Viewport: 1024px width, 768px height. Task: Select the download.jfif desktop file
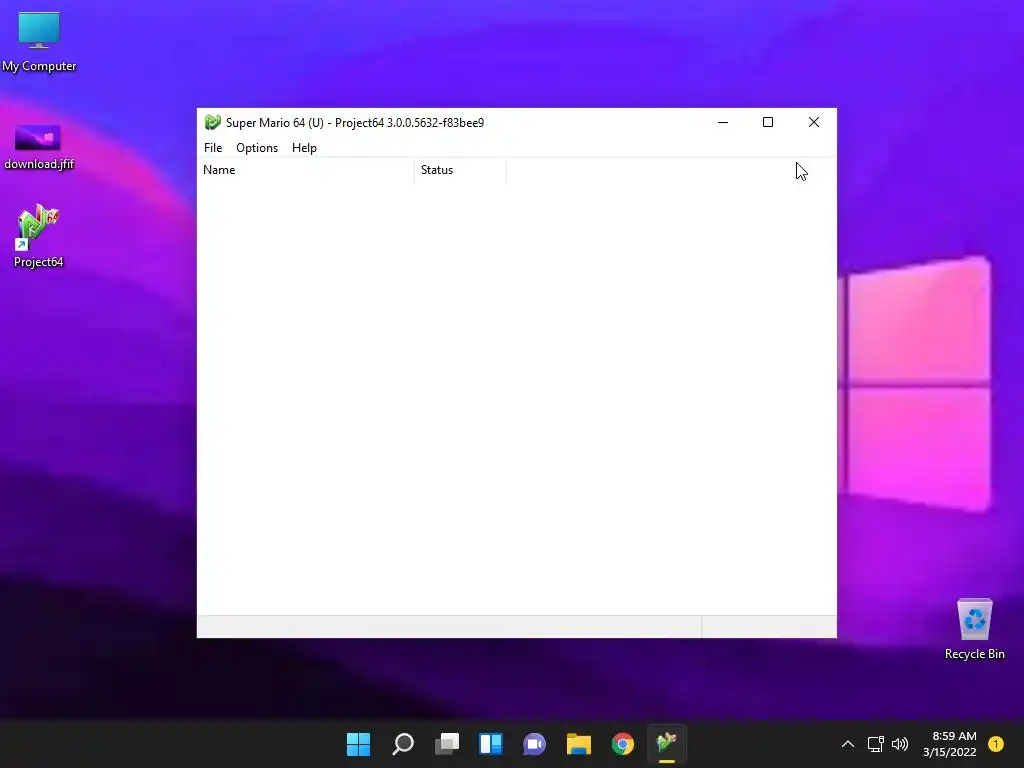[39, 148]
